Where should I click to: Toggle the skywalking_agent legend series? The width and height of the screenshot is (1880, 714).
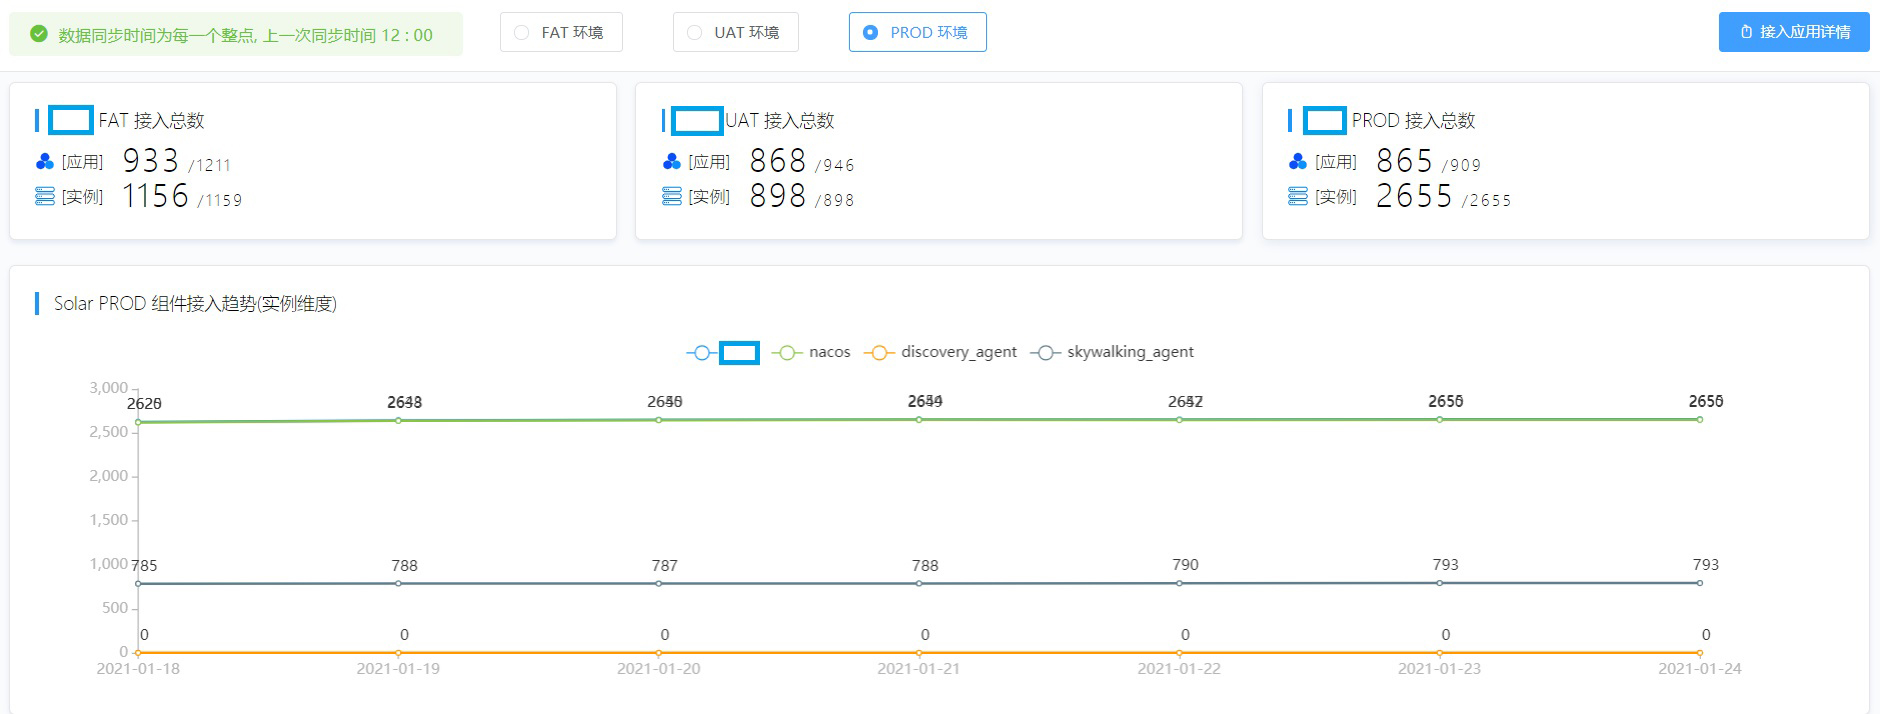pyautogui.click(x=1112, y=352)
